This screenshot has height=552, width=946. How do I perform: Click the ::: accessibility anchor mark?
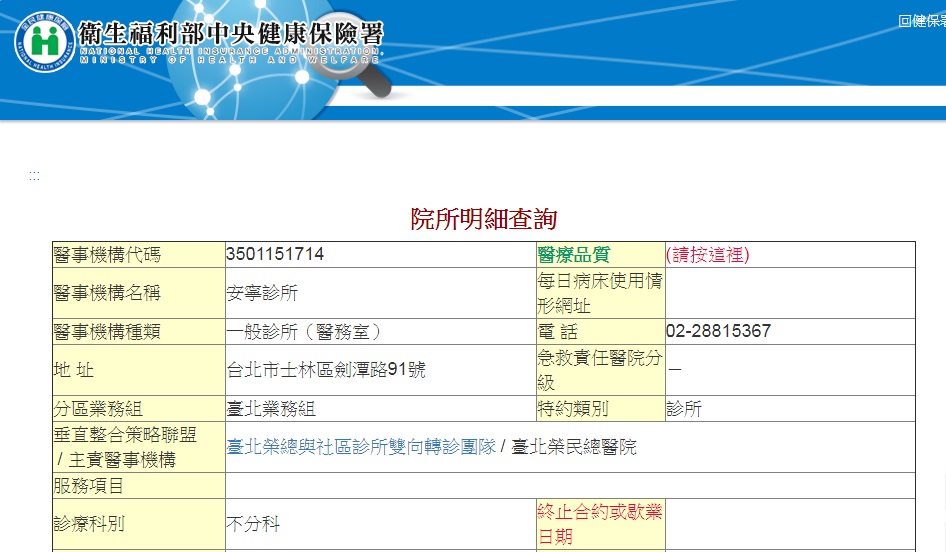click(34, 176)
